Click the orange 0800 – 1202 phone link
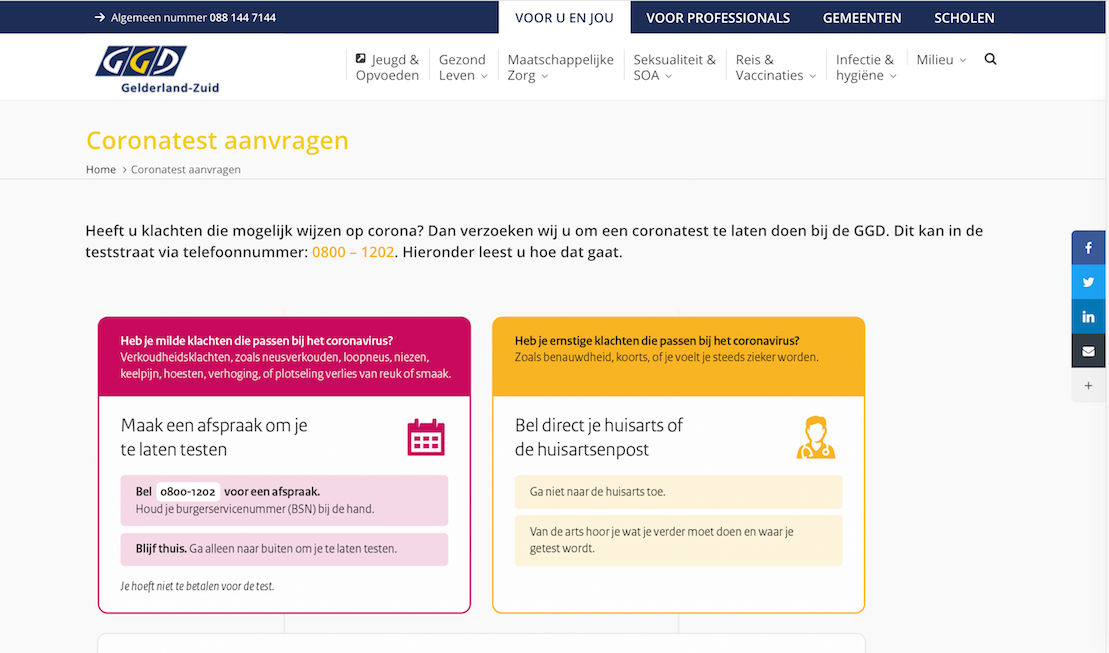Image resolution: width=1109 pixels, height=653 pixels. click(353, 252)
